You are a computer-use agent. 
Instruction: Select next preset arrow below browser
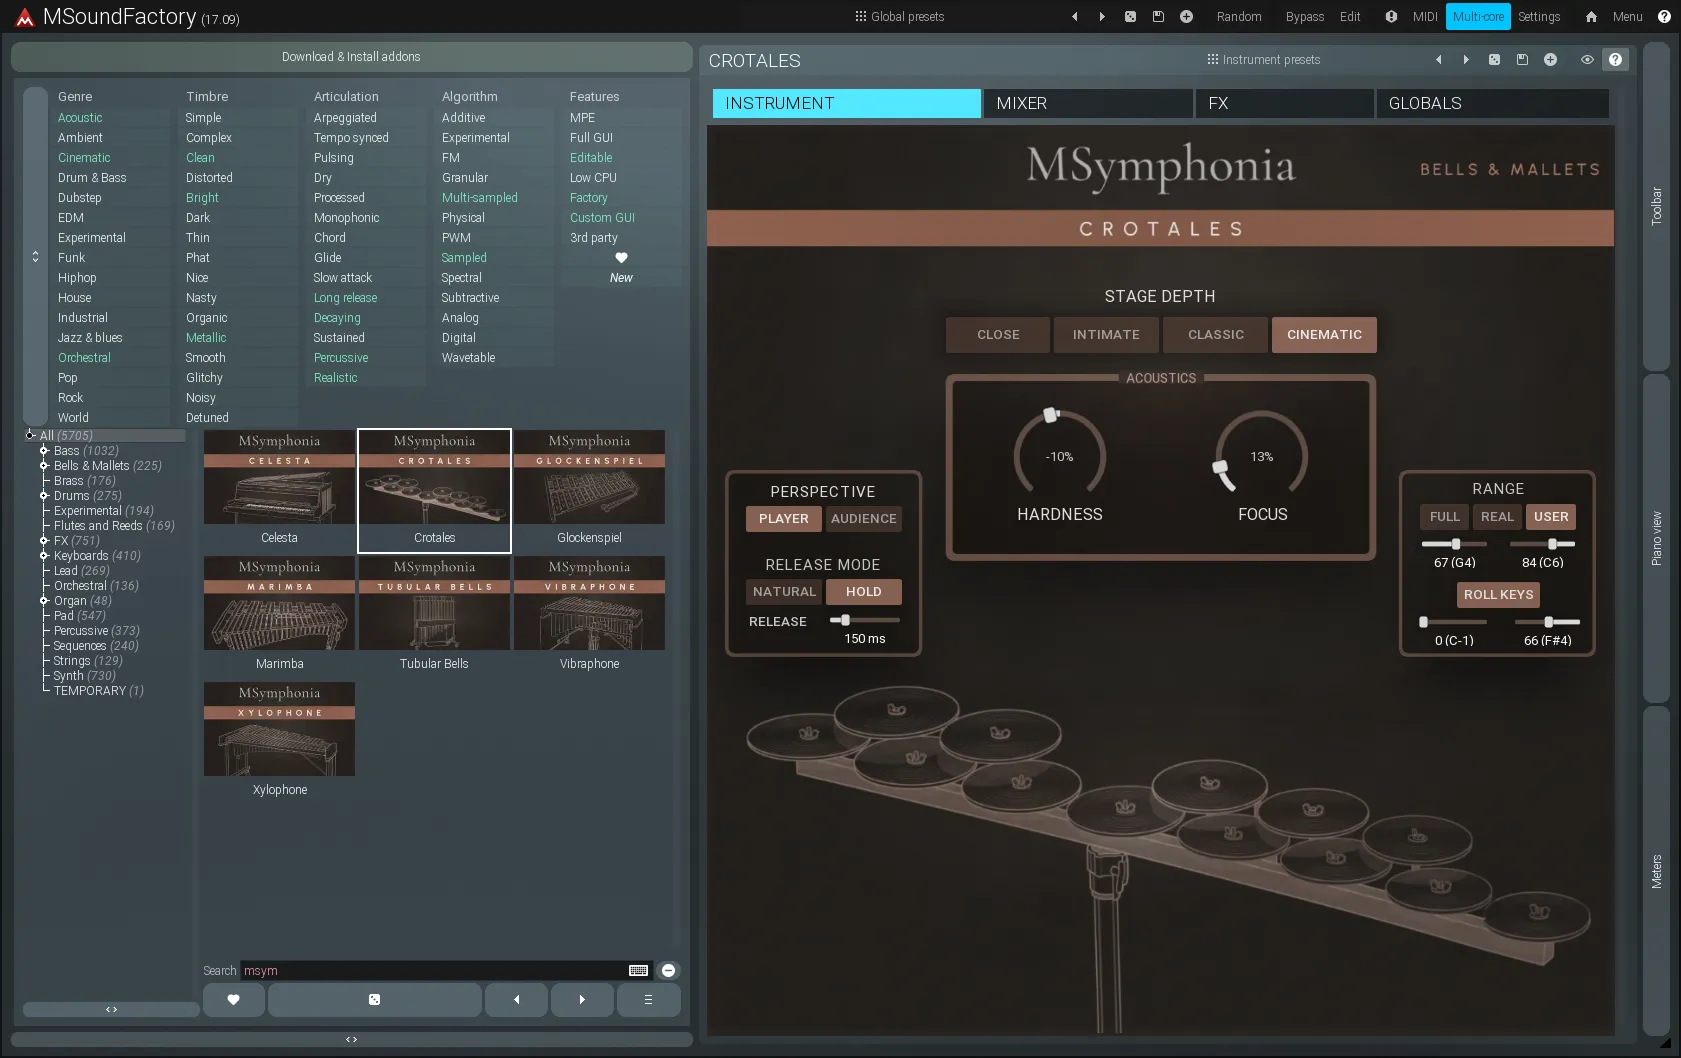point(582,1000)
